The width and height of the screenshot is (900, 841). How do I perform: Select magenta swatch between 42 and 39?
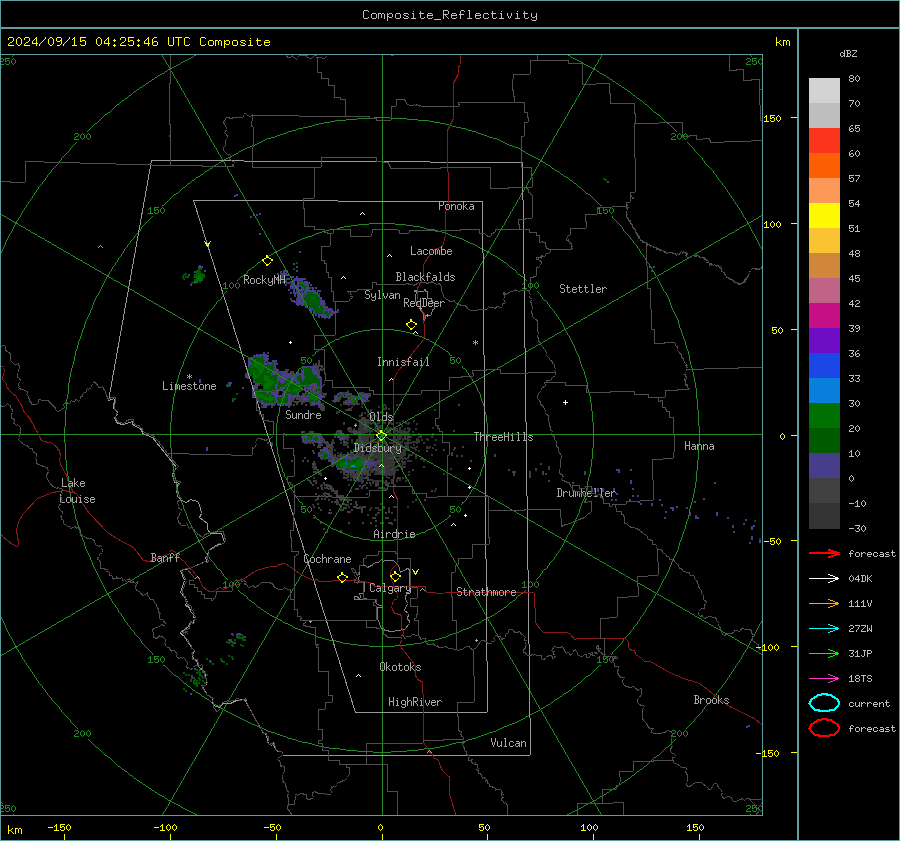[824, 315]
